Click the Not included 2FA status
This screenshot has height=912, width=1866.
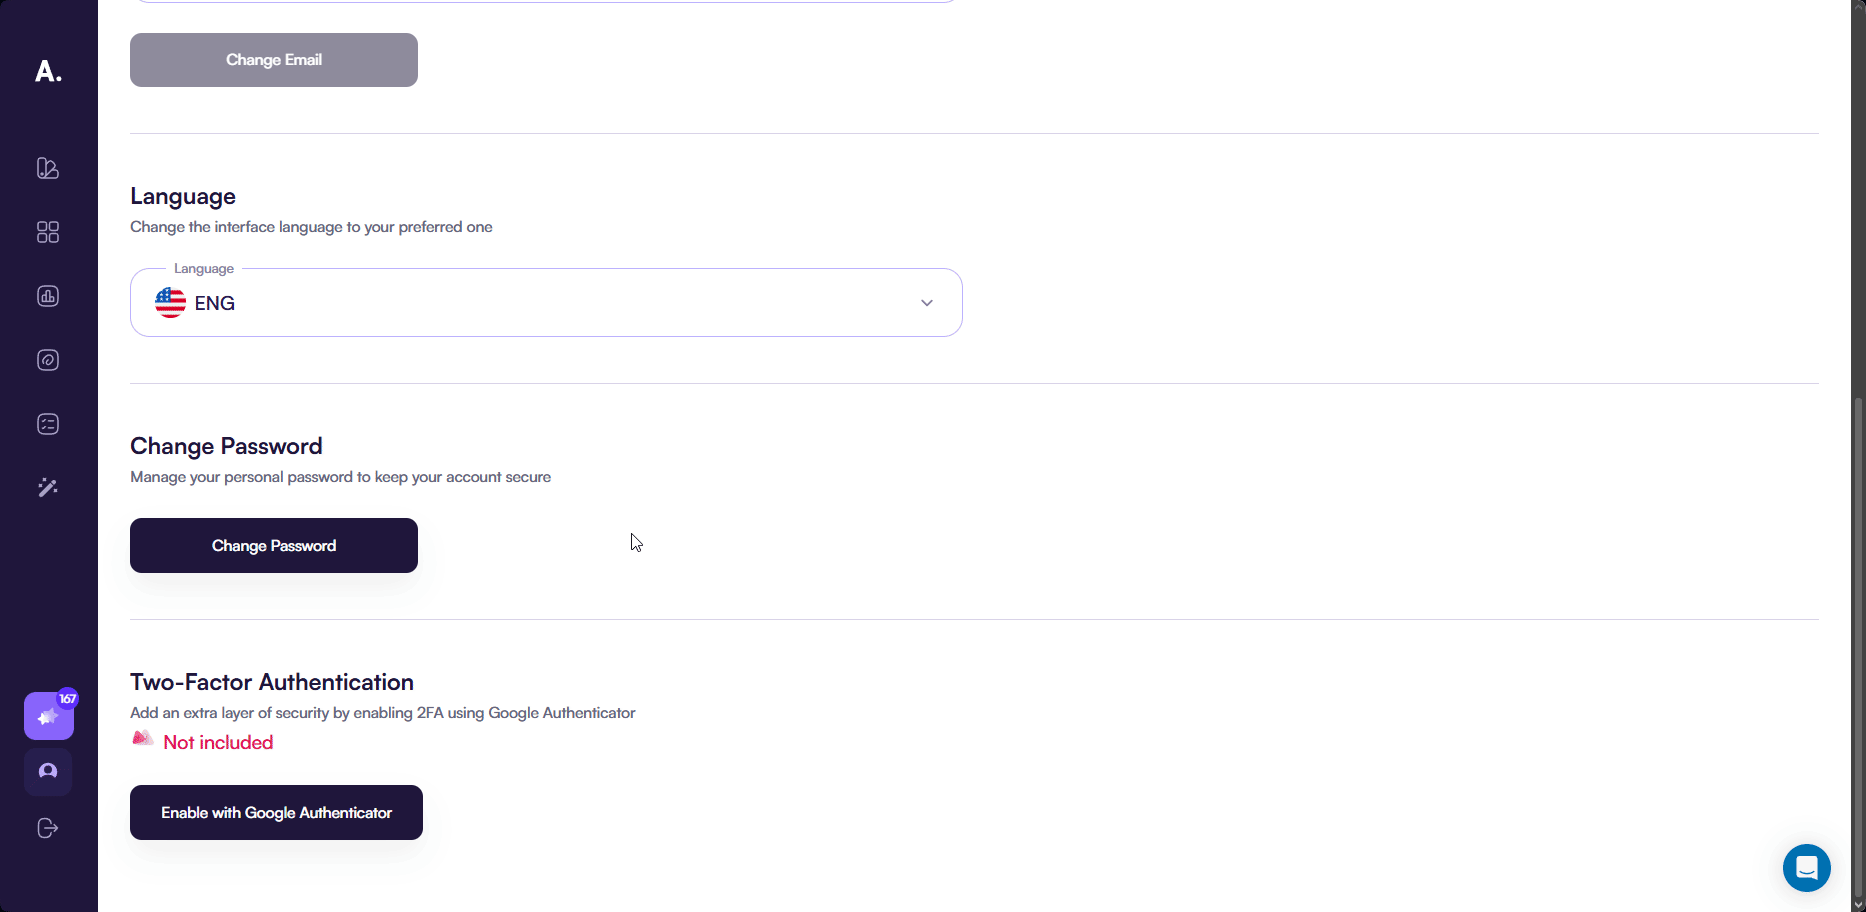point(218,742)
